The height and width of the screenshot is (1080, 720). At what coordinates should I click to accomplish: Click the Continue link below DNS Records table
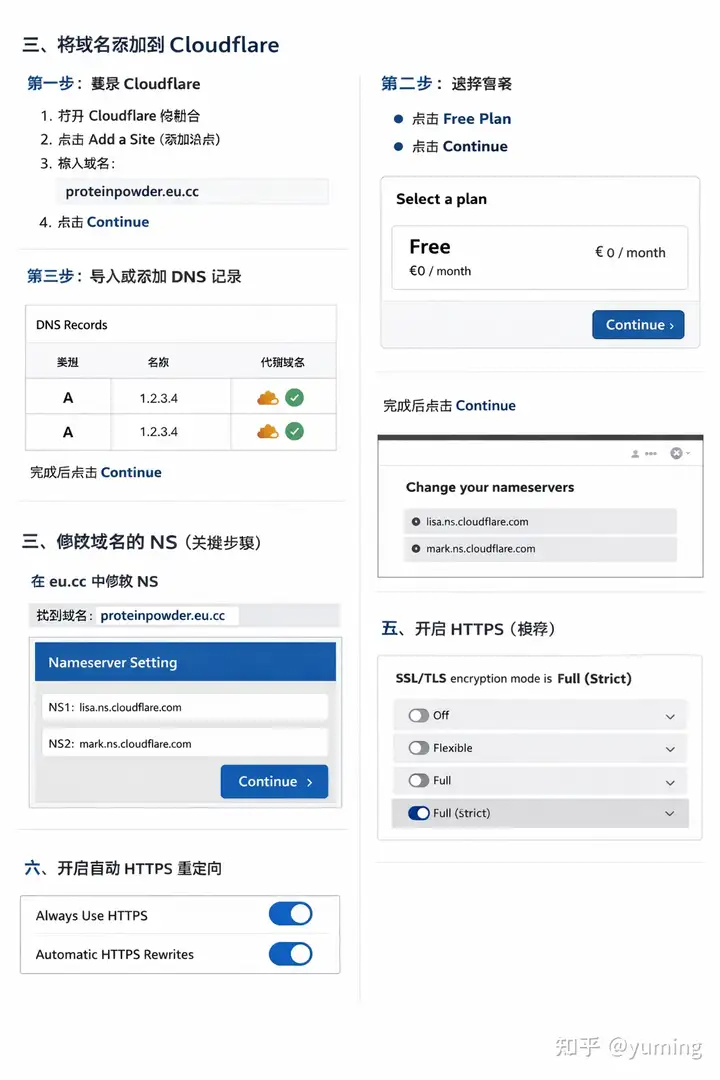coord(131,472)
